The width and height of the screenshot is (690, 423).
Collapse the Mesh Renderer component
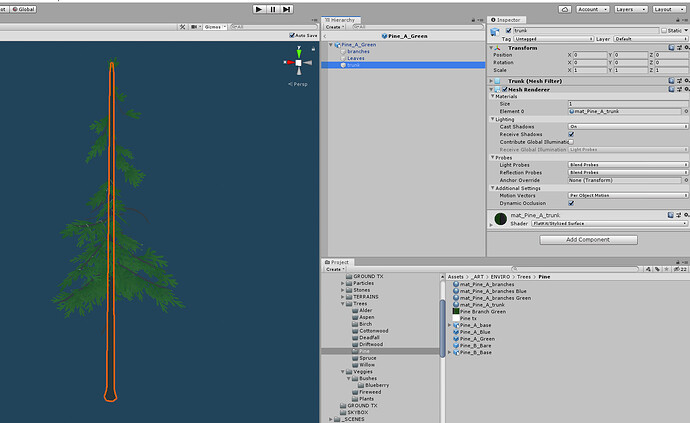coord(492,88)
